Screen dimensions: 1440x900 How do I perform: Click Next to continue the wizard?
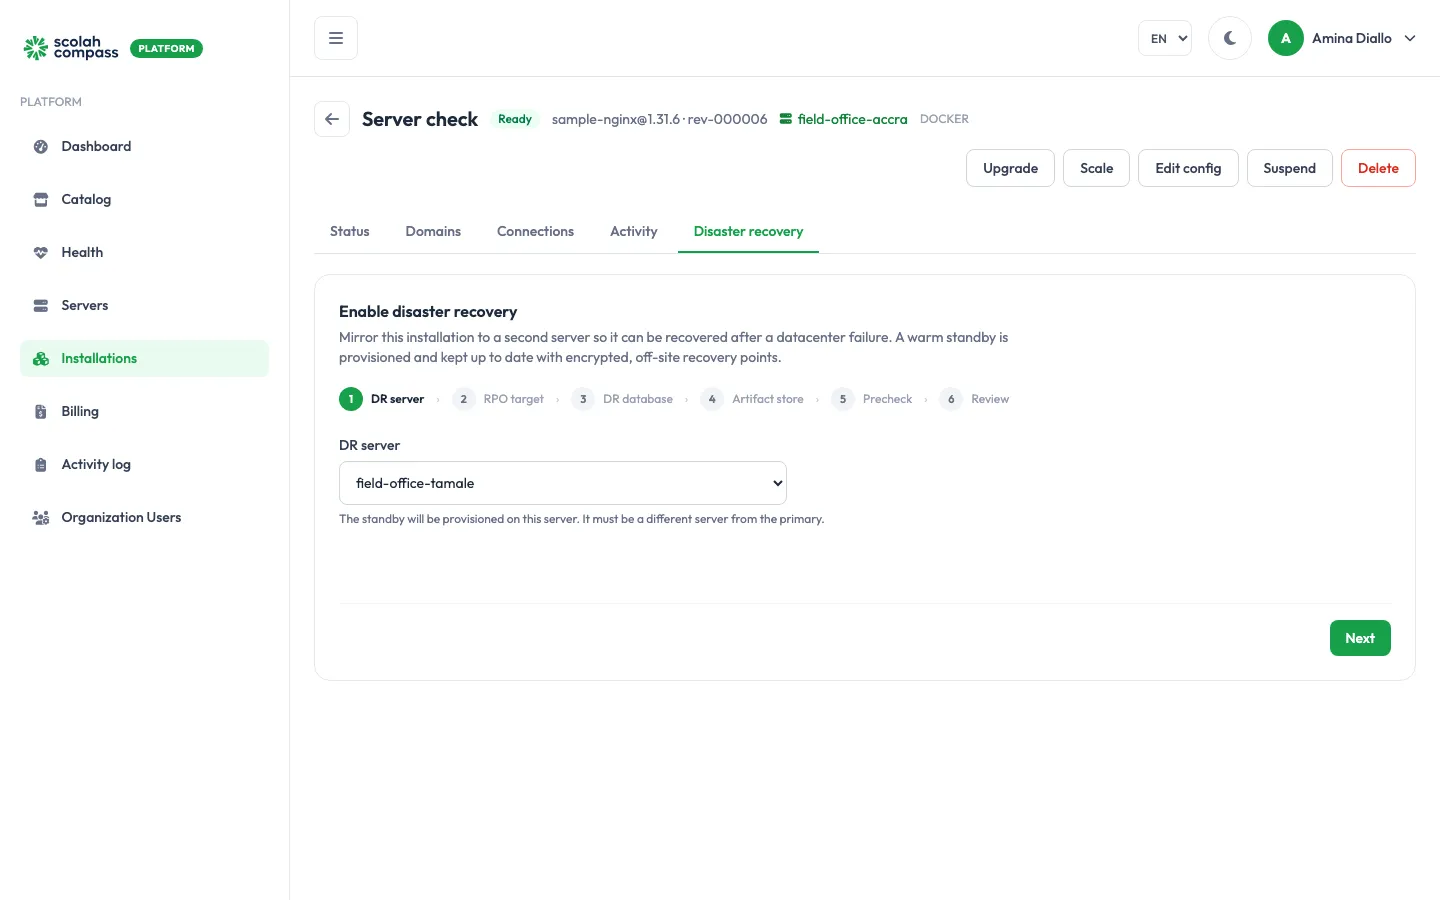coord(1360,638)
